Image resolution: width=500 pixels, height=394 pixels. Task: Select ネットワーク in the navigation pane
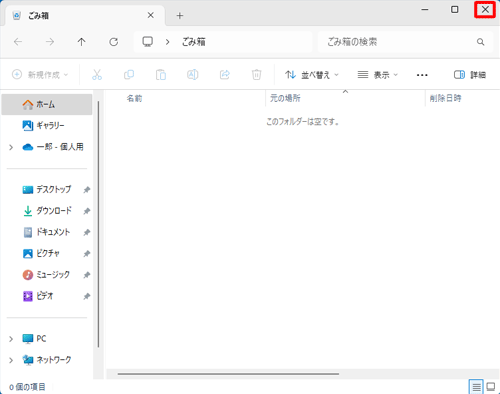coord(47,360)
